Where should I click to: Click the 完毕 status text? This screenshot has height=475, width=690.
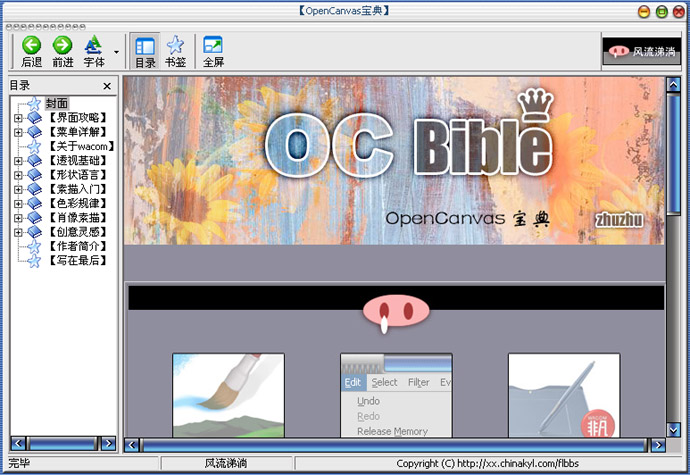click(19, 464)
